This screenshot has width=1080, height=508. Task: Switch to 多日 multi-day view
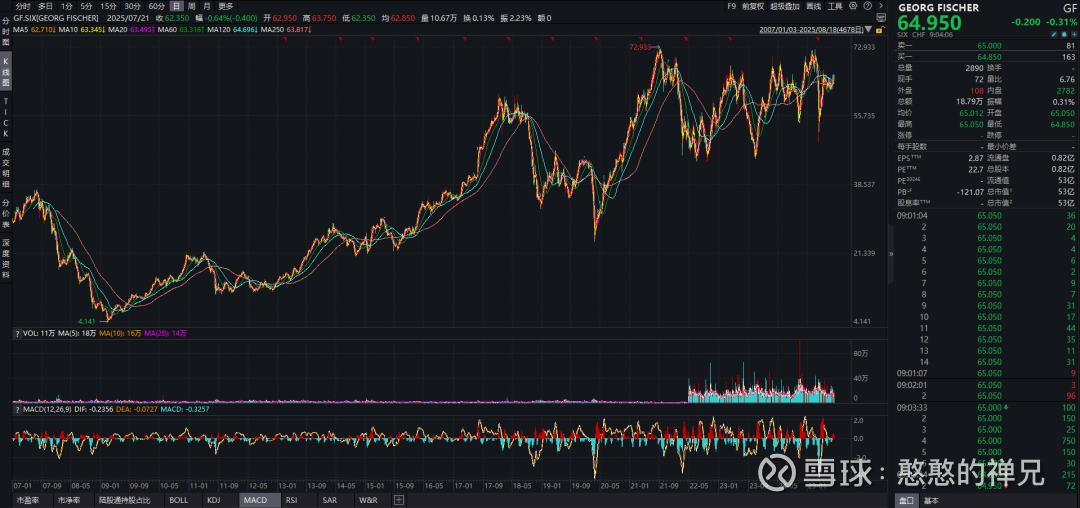pyautogui.click(x=45, y=6)
